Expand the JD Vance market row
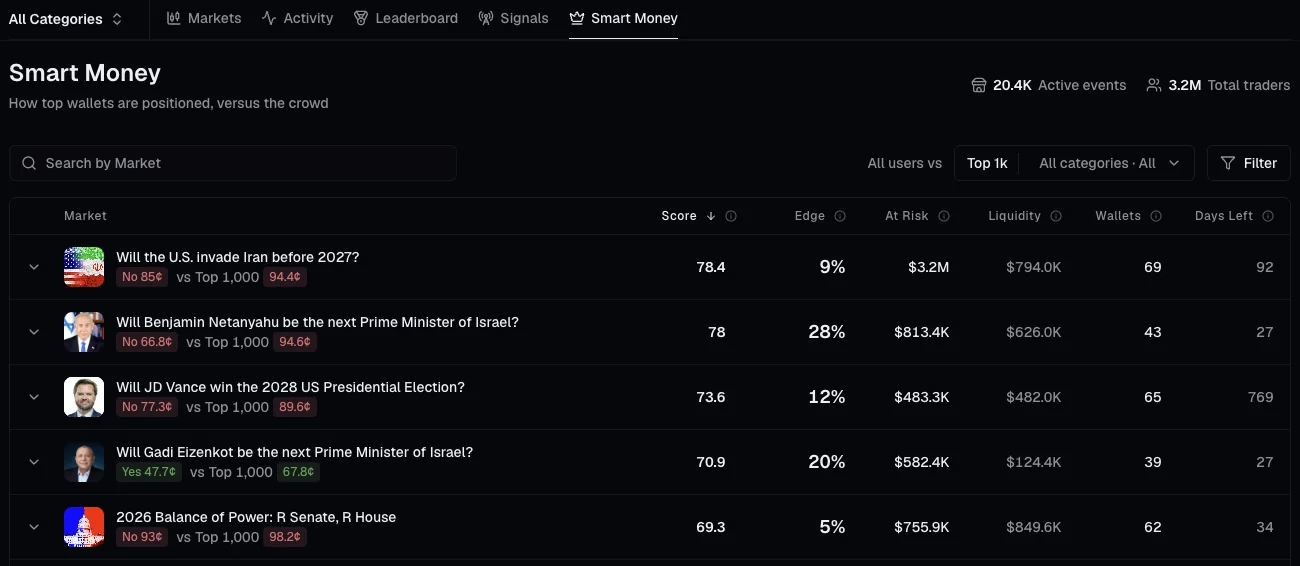This screenshot has width=1300, height=566. [34, 397]
